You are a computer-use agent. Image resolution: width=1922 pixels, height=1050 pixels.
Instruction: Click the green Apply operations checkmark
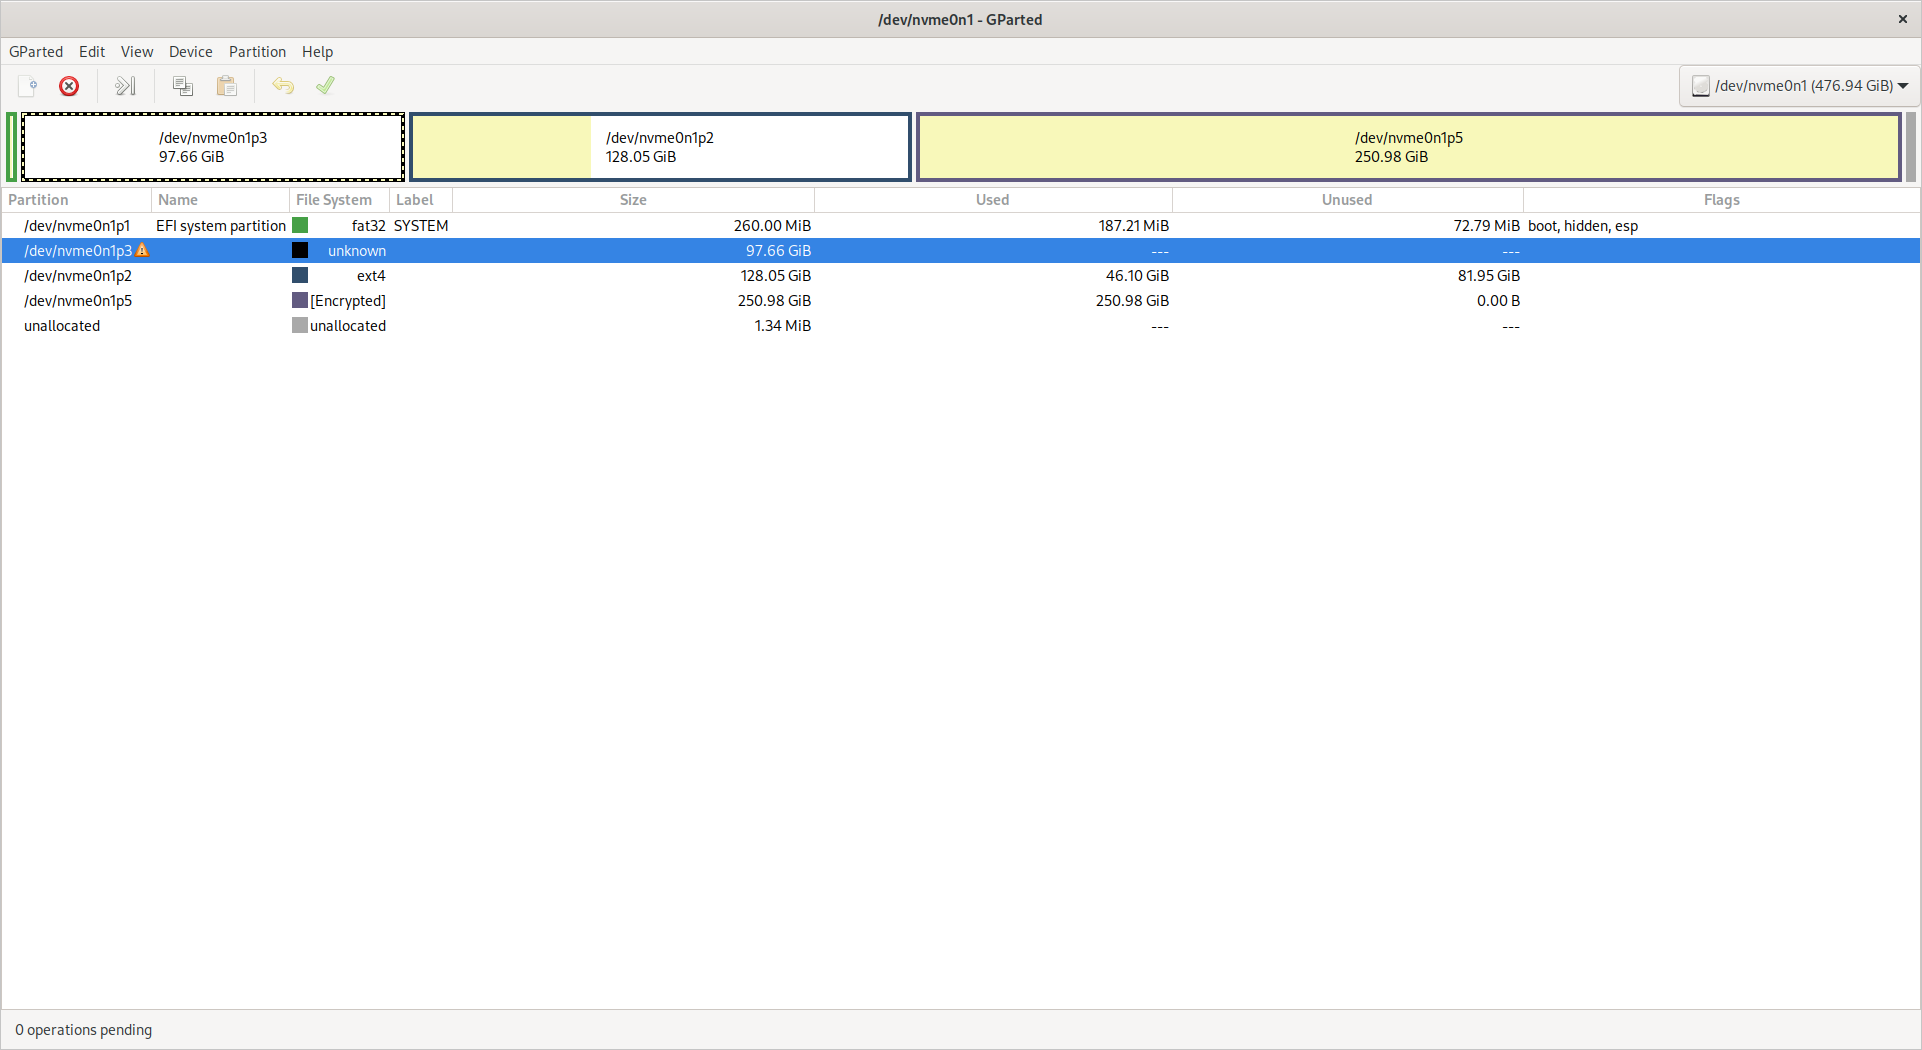(325, 86)
